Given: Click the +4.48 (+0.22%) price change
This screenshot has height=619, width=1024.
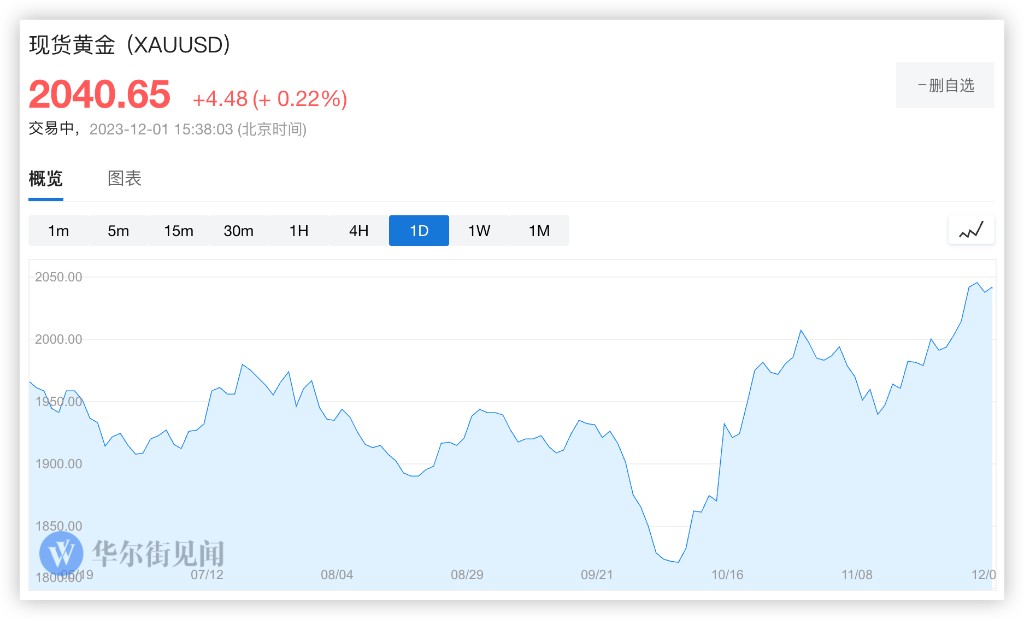Looking at the screenshot, I should click(x=270, y=99).
